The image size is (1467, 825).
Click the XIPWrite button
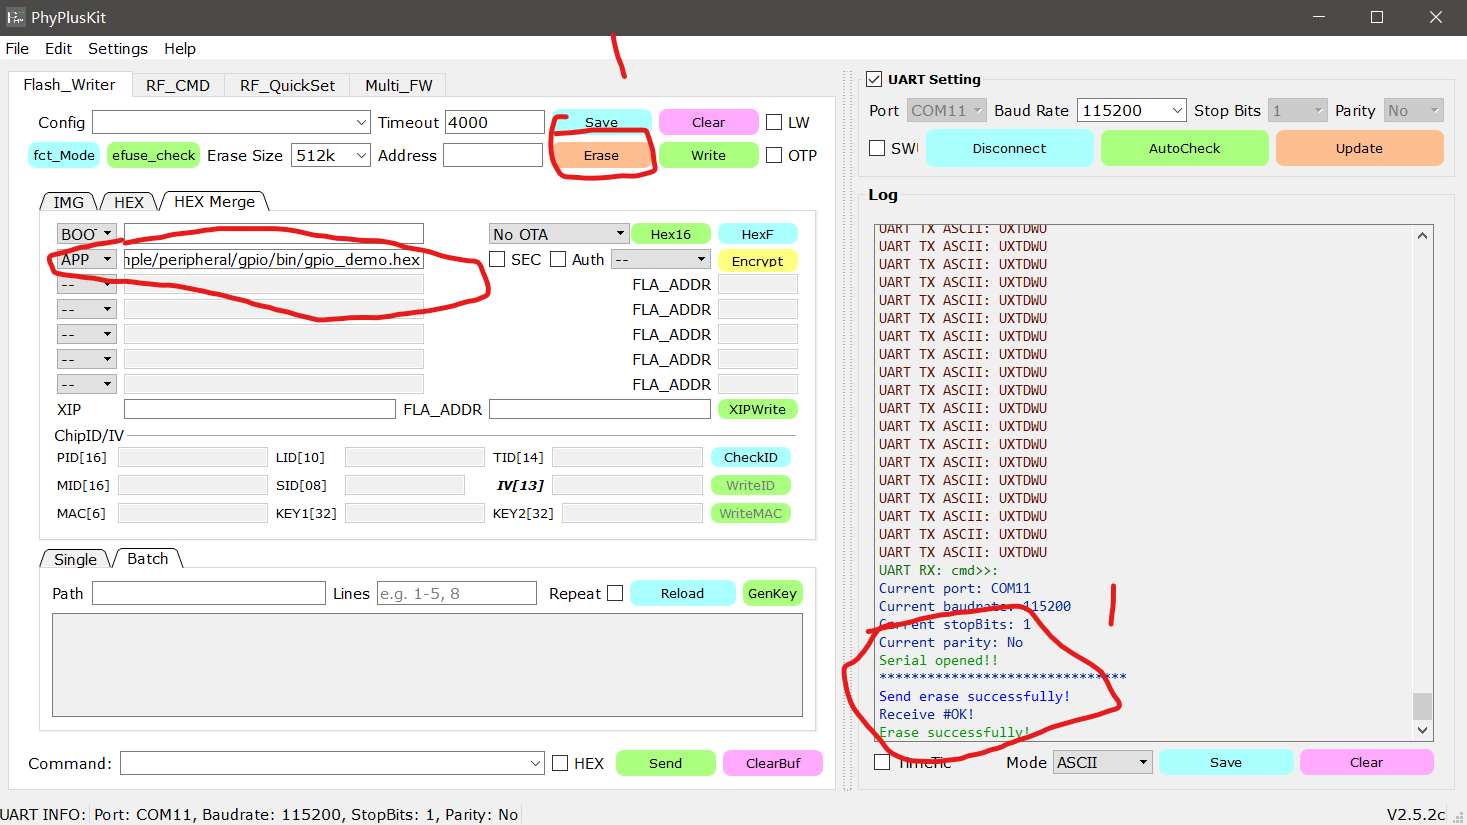pos(757,409)
